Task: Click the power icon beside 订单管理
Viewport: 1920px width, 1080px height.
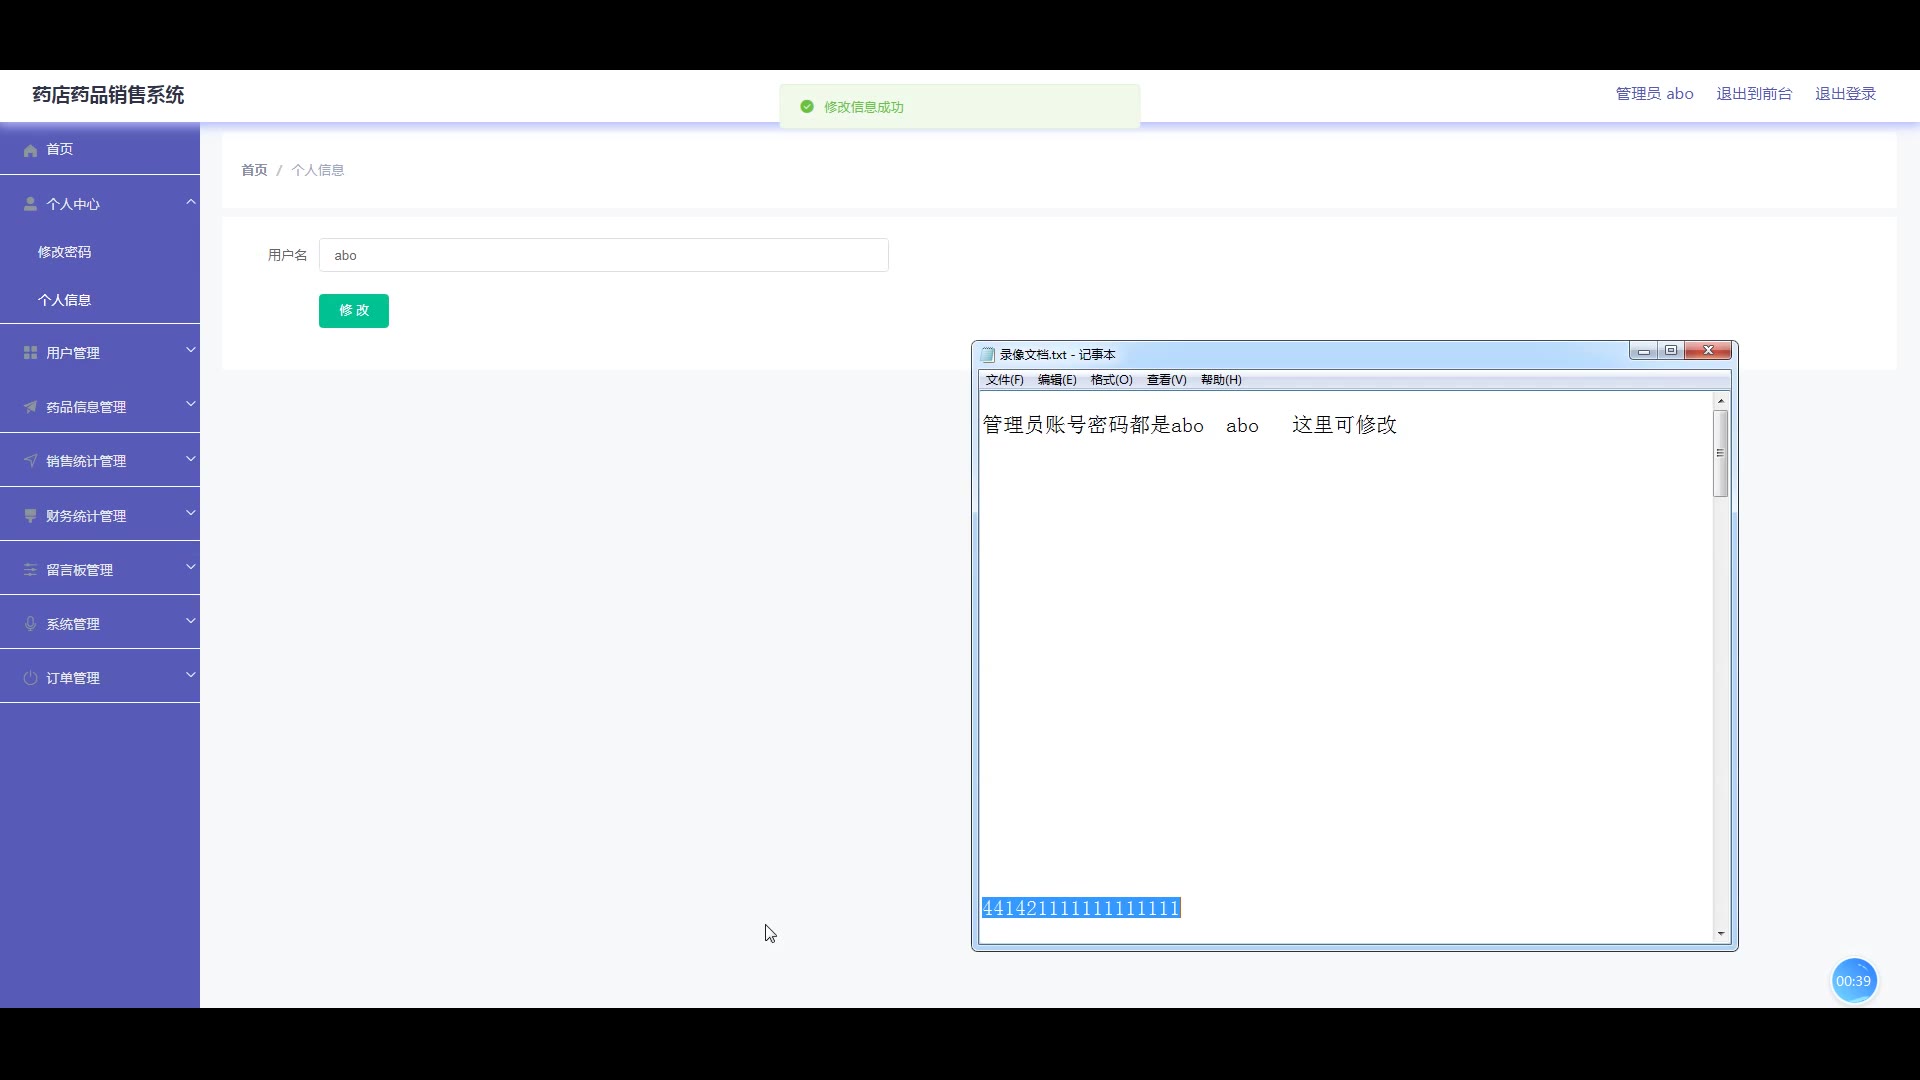Action: coord(30,678)
